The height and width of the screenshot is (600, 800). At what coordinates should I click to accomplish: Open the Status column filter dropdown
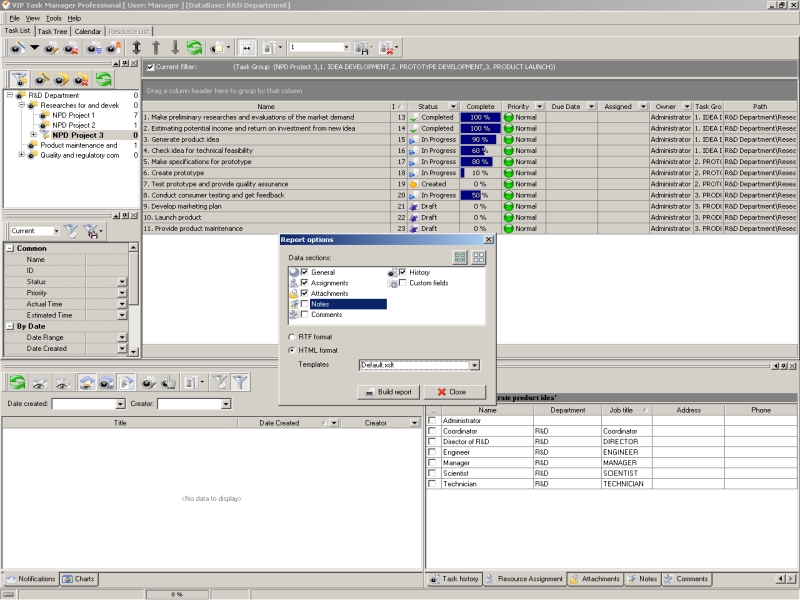453,107
